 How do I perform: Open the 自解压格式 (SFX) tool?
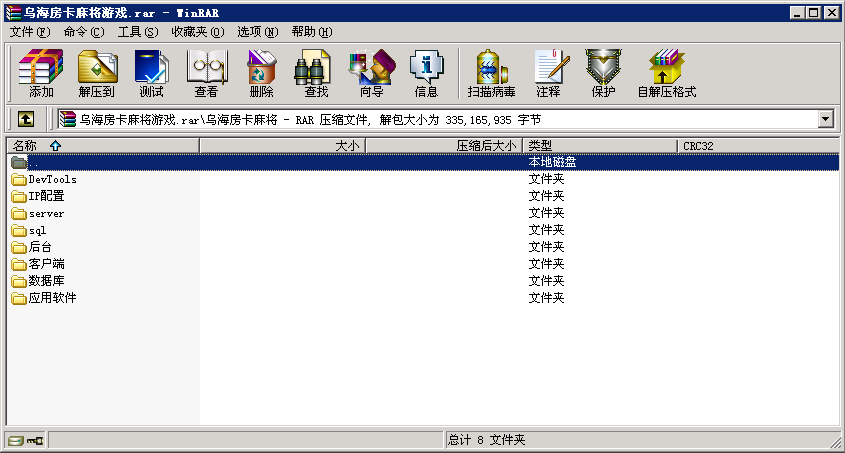click(x=666, y=73)
